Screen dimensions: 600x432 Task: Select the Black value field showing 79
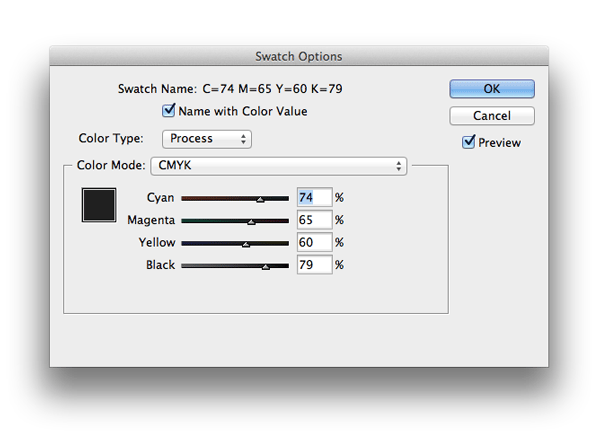(x=314, y=265)
